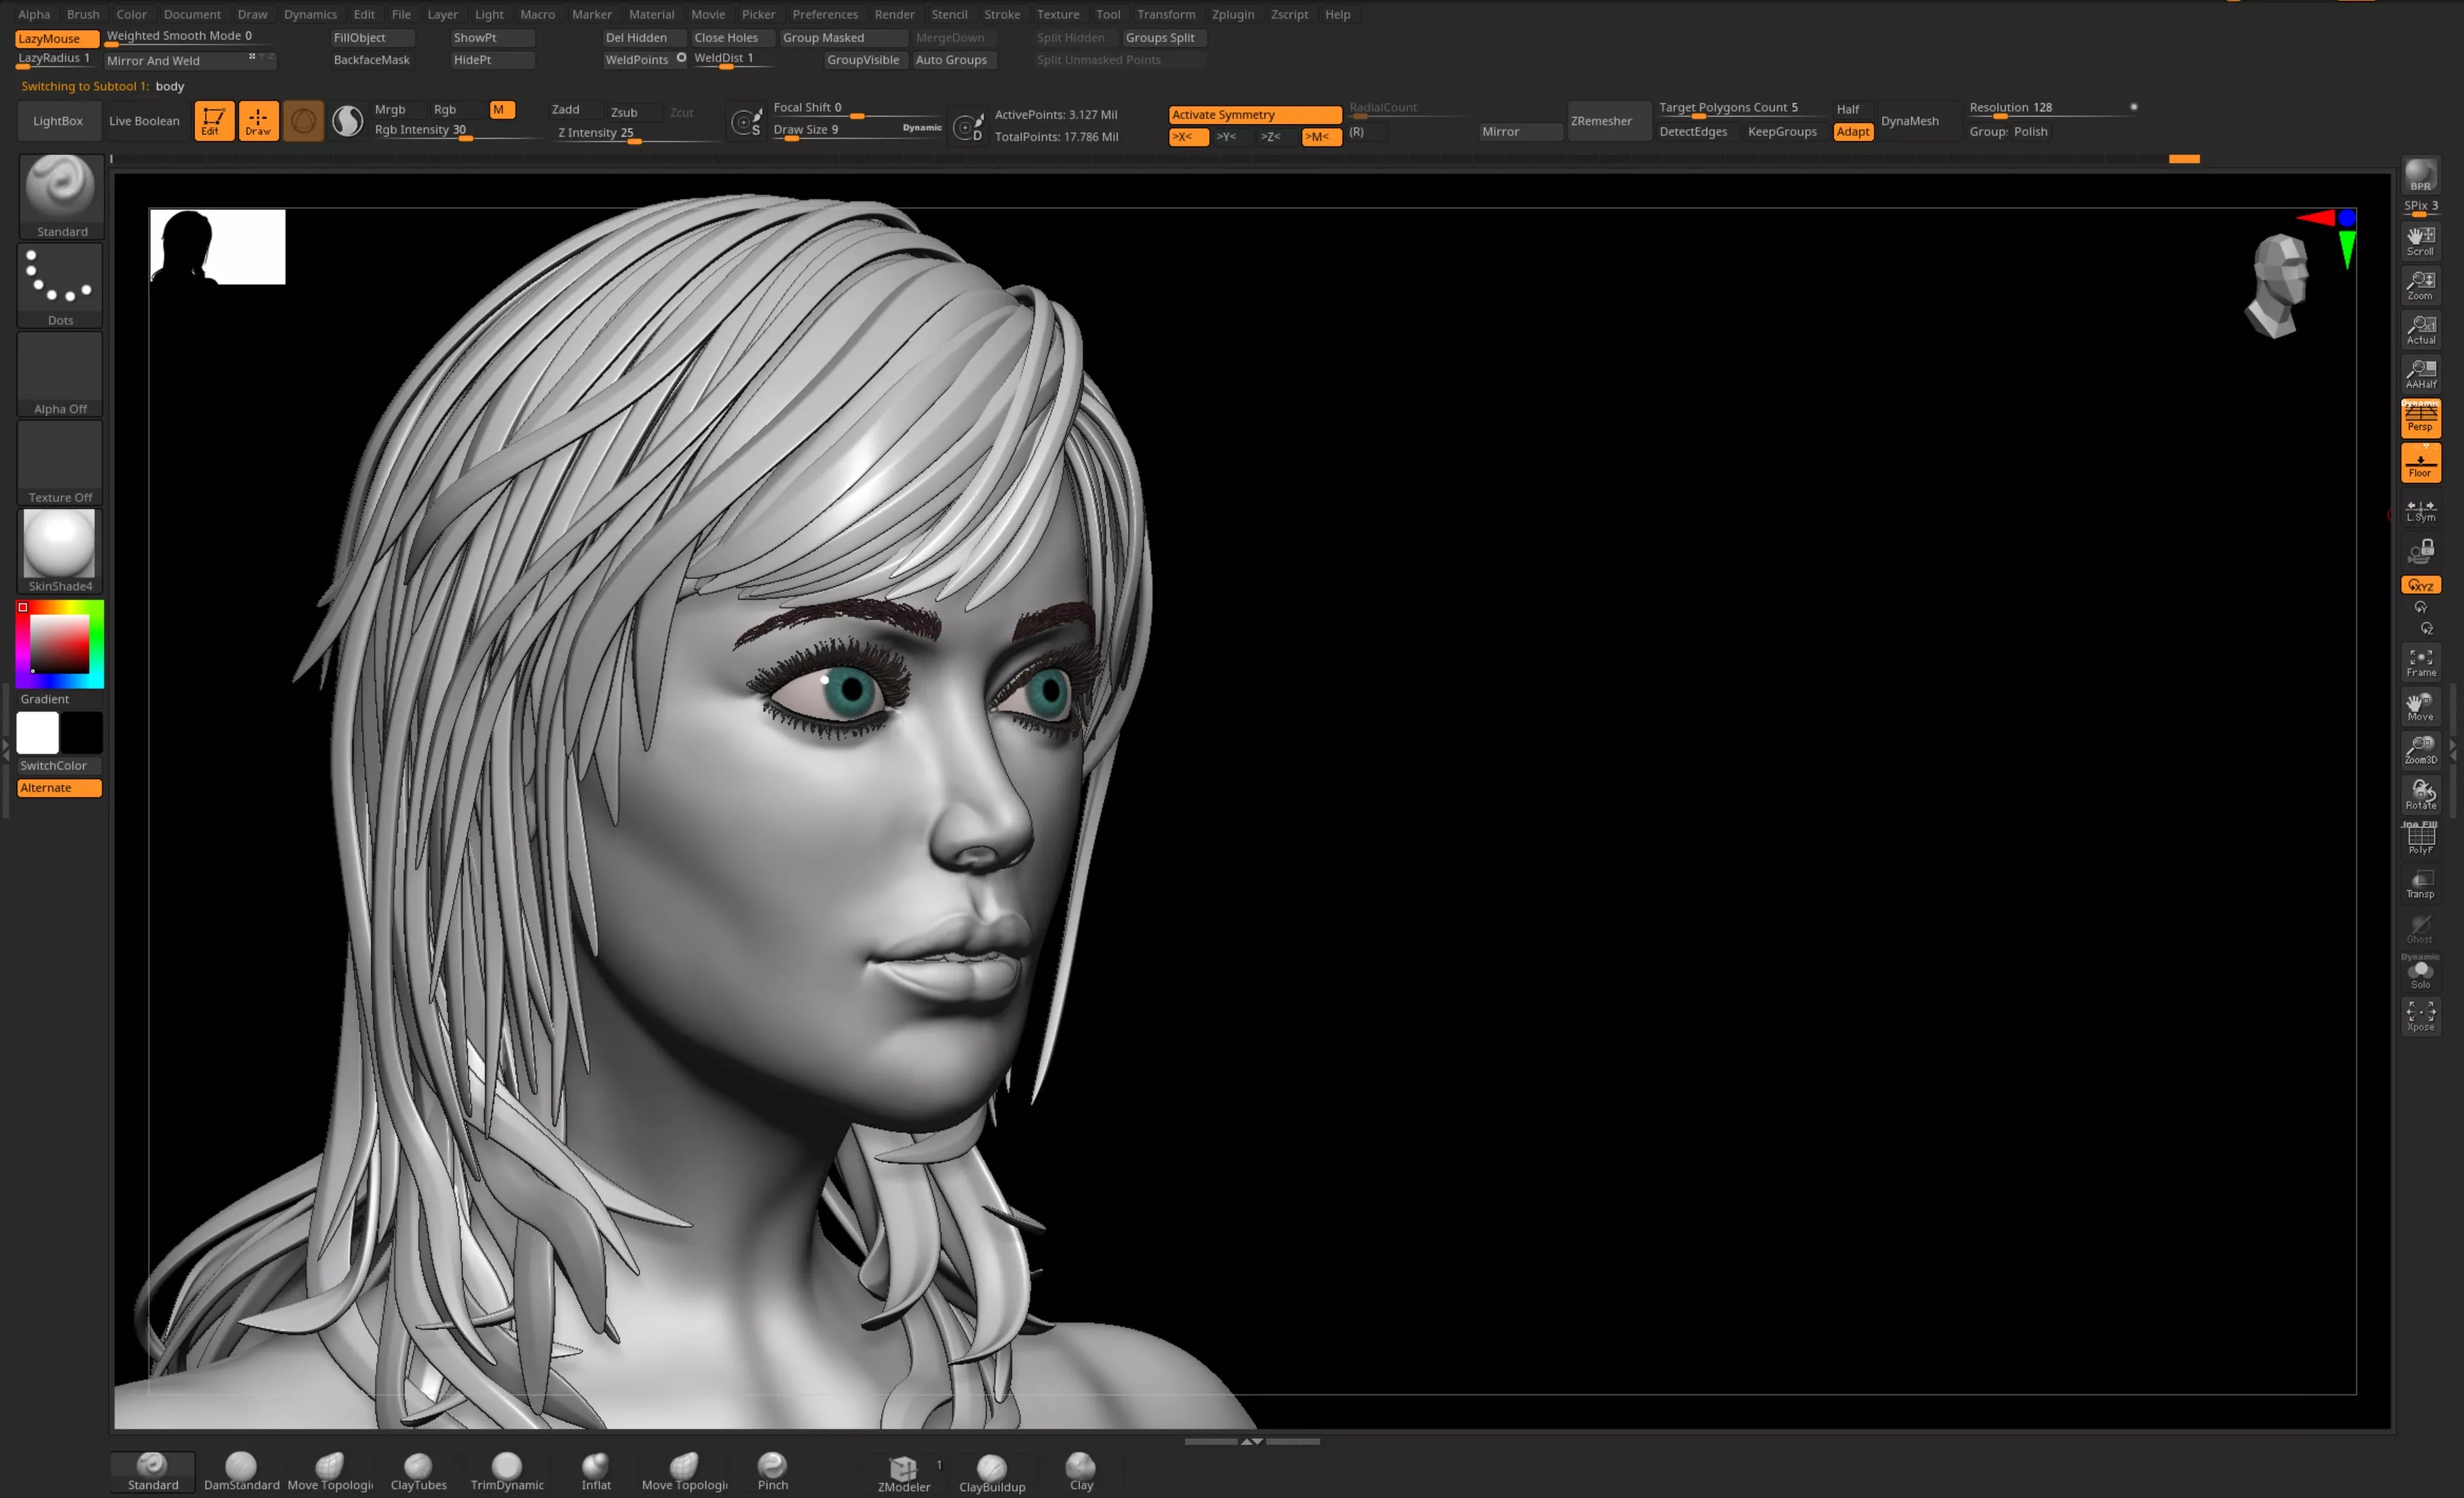Open the SkinShade4 material selector
This screenshot has width=2464, height=1498.
pos(60,550)
